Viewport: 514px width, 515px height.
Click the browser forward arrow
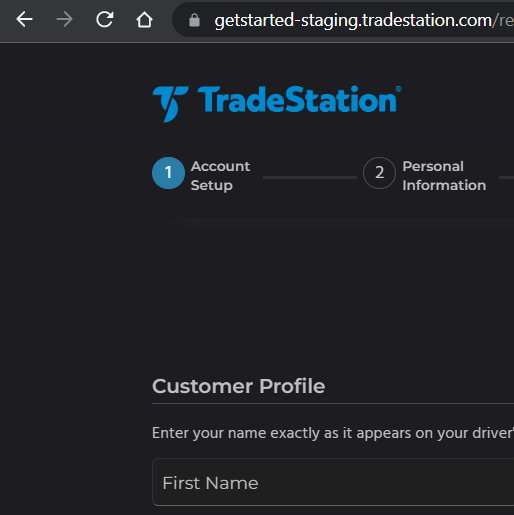pos(64,19)
